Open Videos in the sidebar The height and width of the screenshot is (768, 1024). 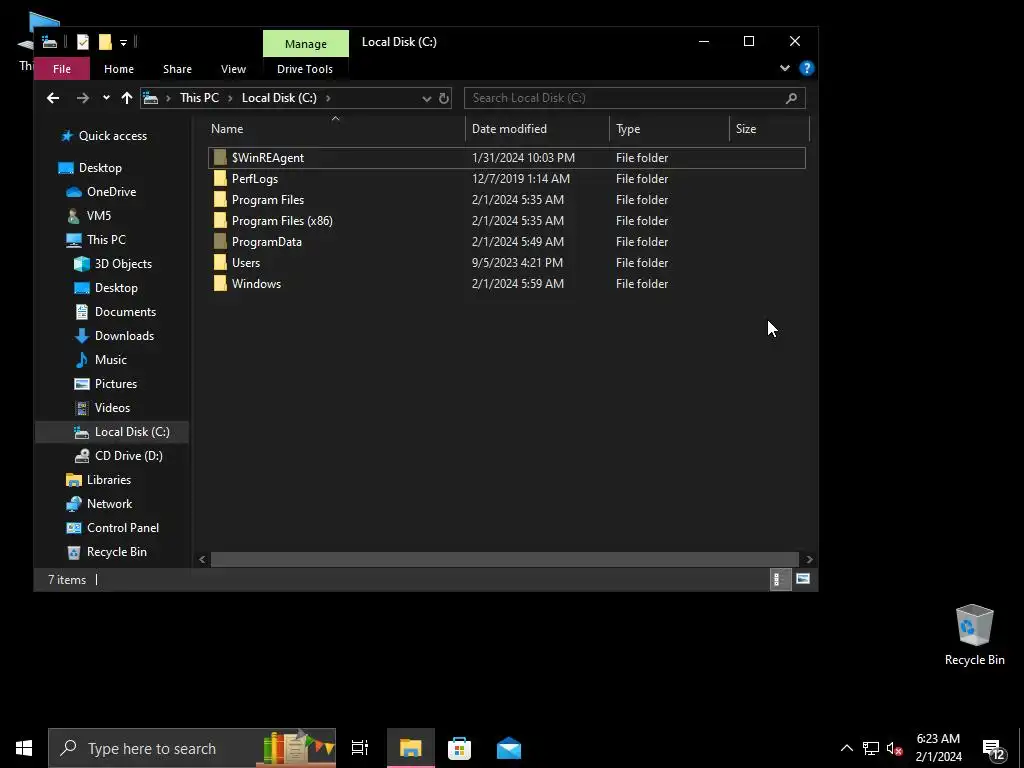112,408
